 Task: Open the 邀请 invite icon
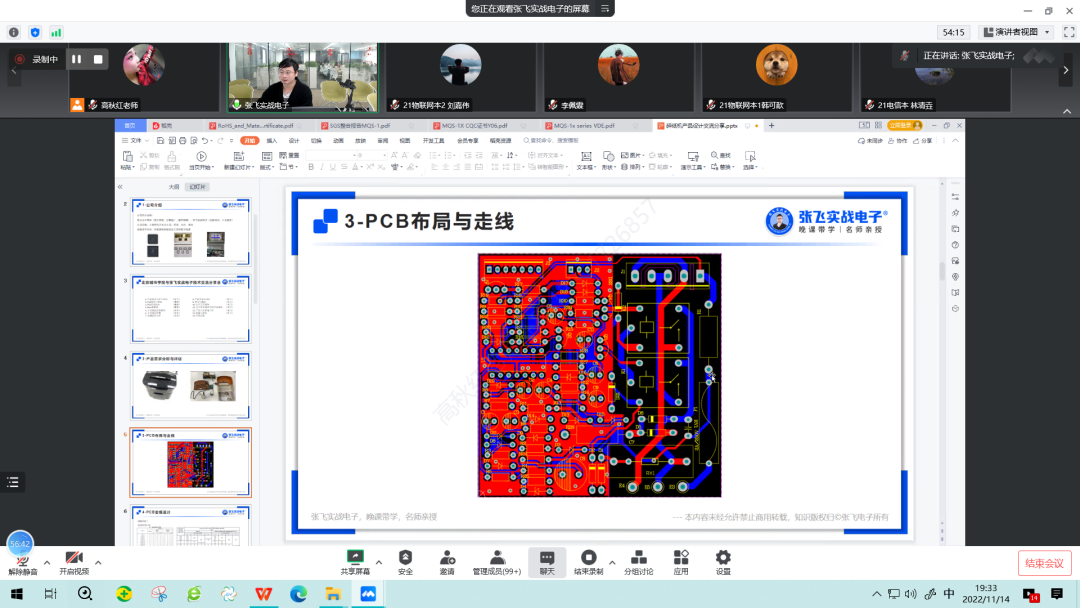[447, 558]
